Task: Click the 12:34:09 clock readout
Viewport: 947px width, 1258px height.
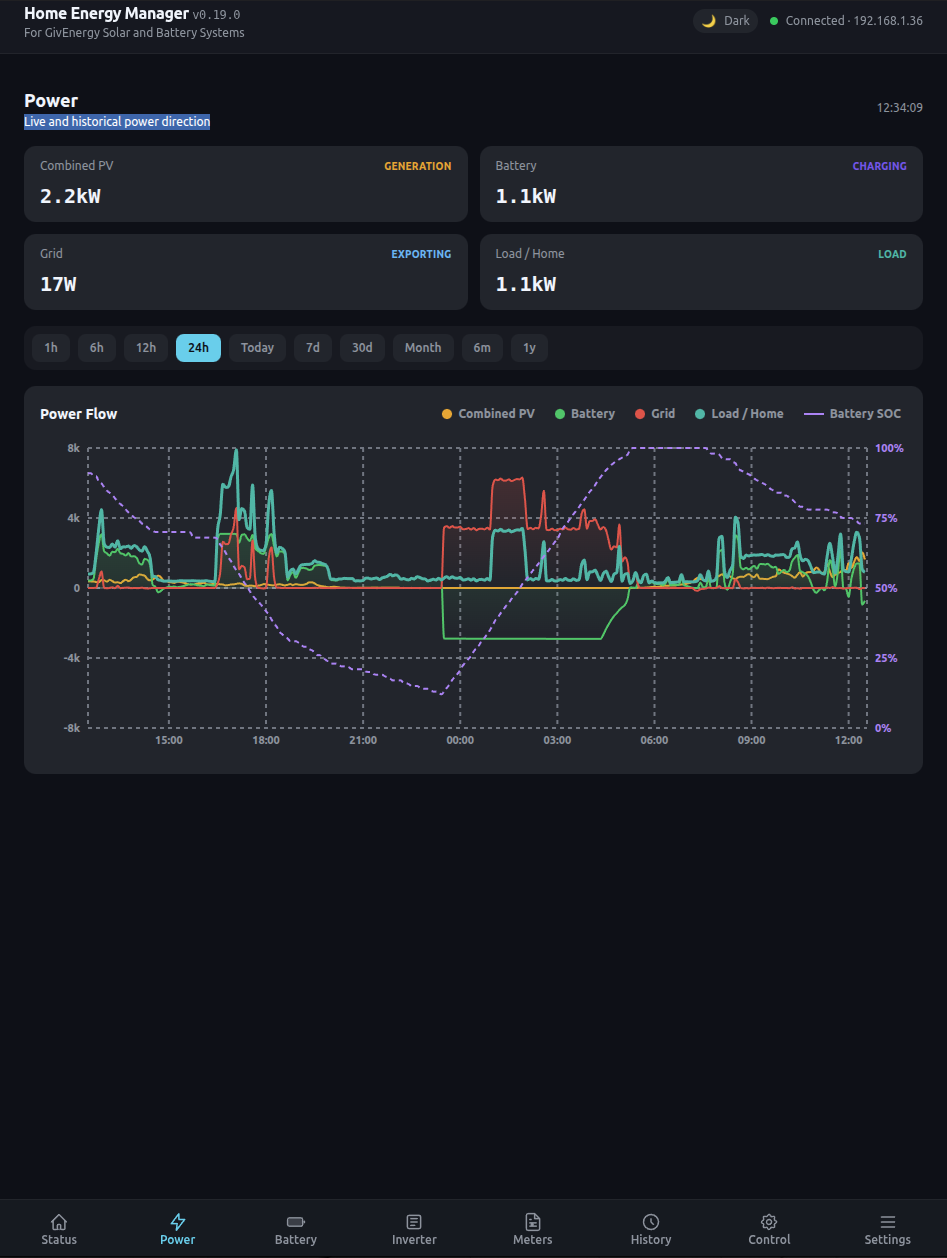Action: pos(900,108)
